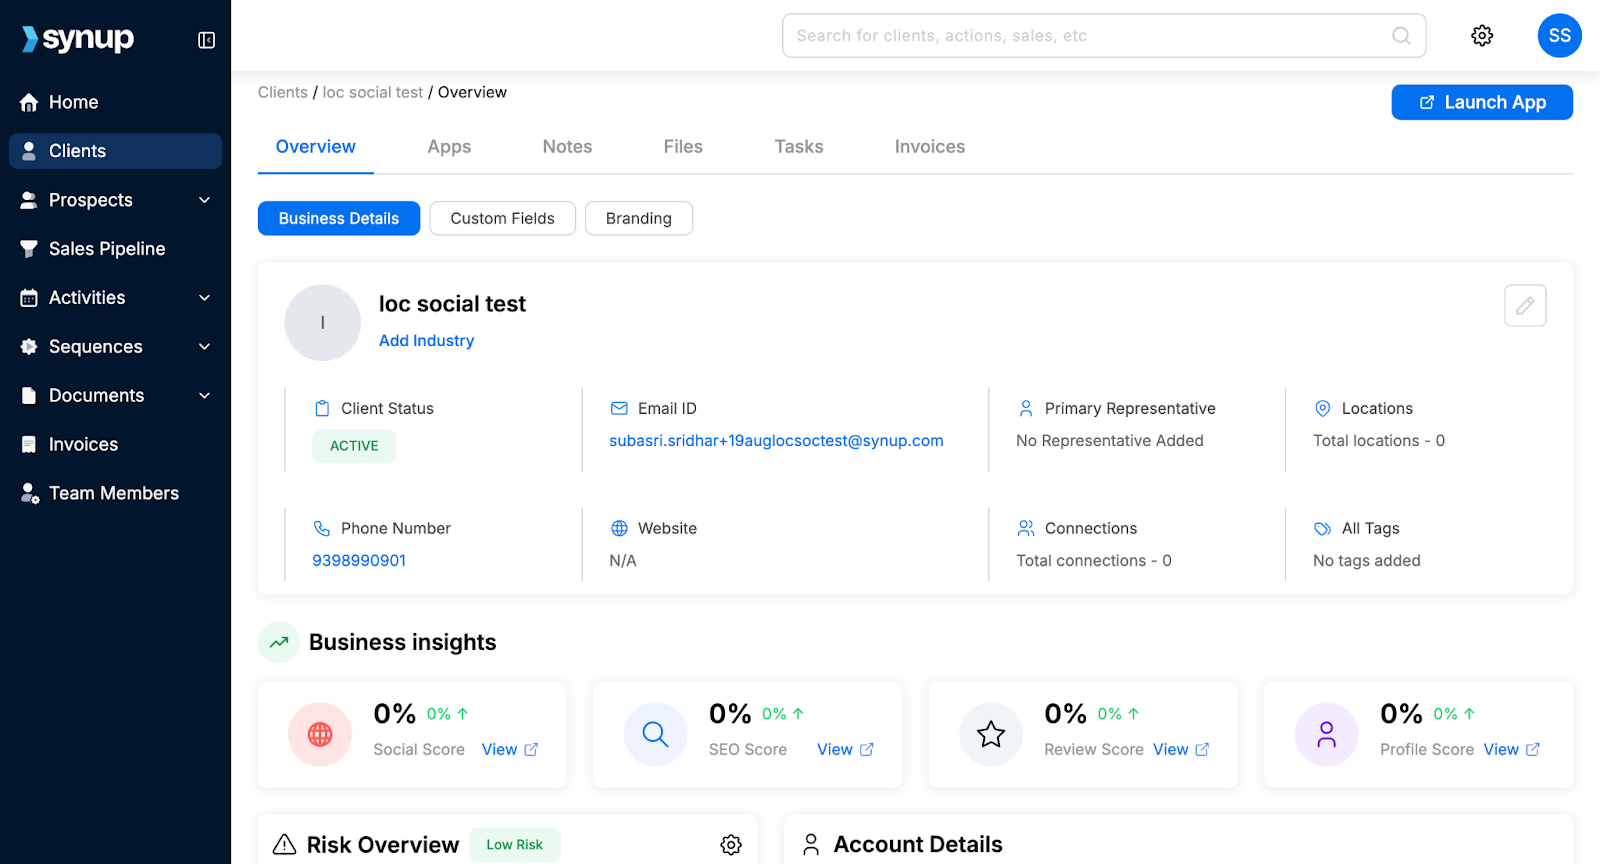Click the Social Score globe icon
Image resolution: width=1600 pixels, height=864 pixels.
320,734
